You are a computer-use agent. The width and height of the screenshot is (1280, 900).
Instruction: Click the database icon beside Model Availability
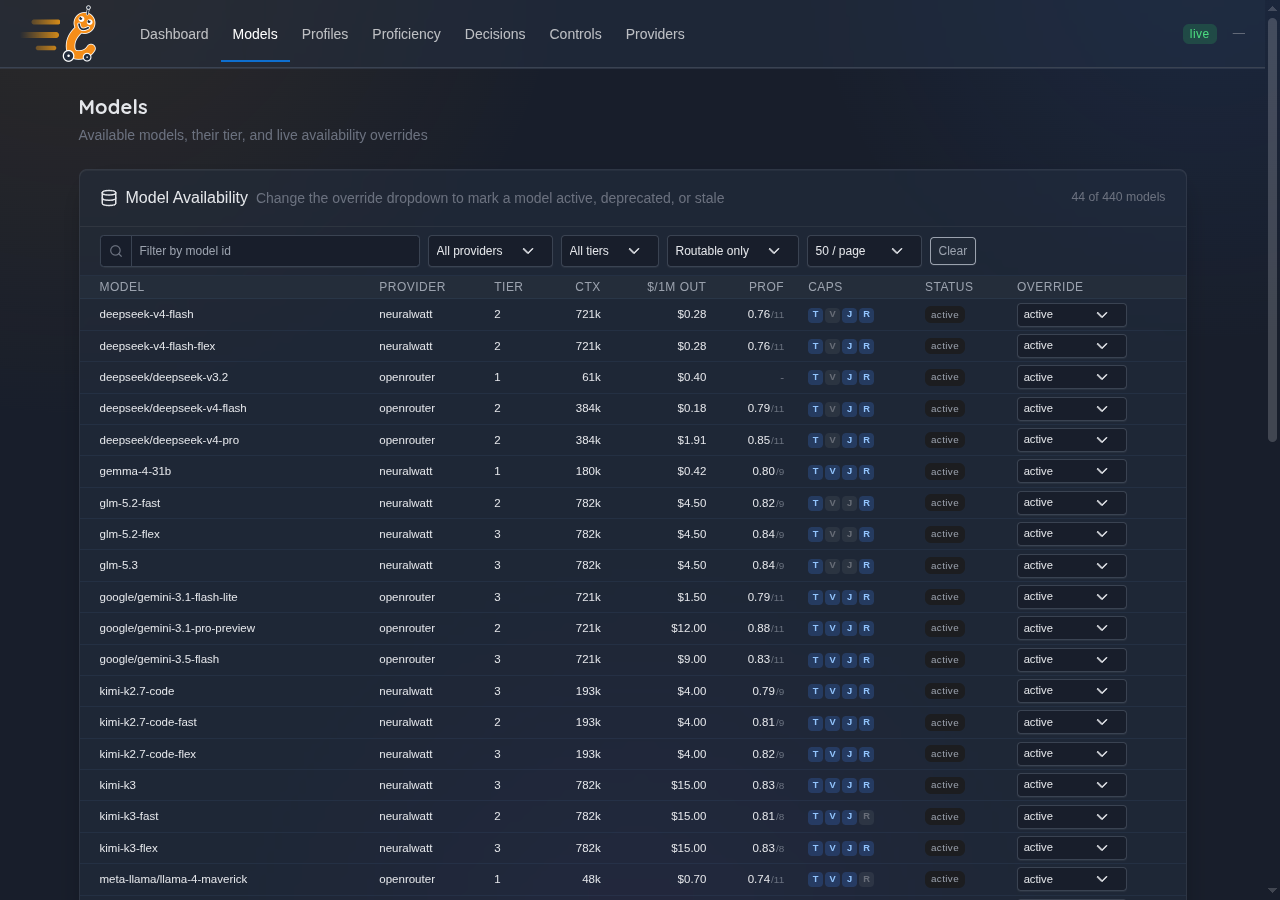[x=109, y=198]
